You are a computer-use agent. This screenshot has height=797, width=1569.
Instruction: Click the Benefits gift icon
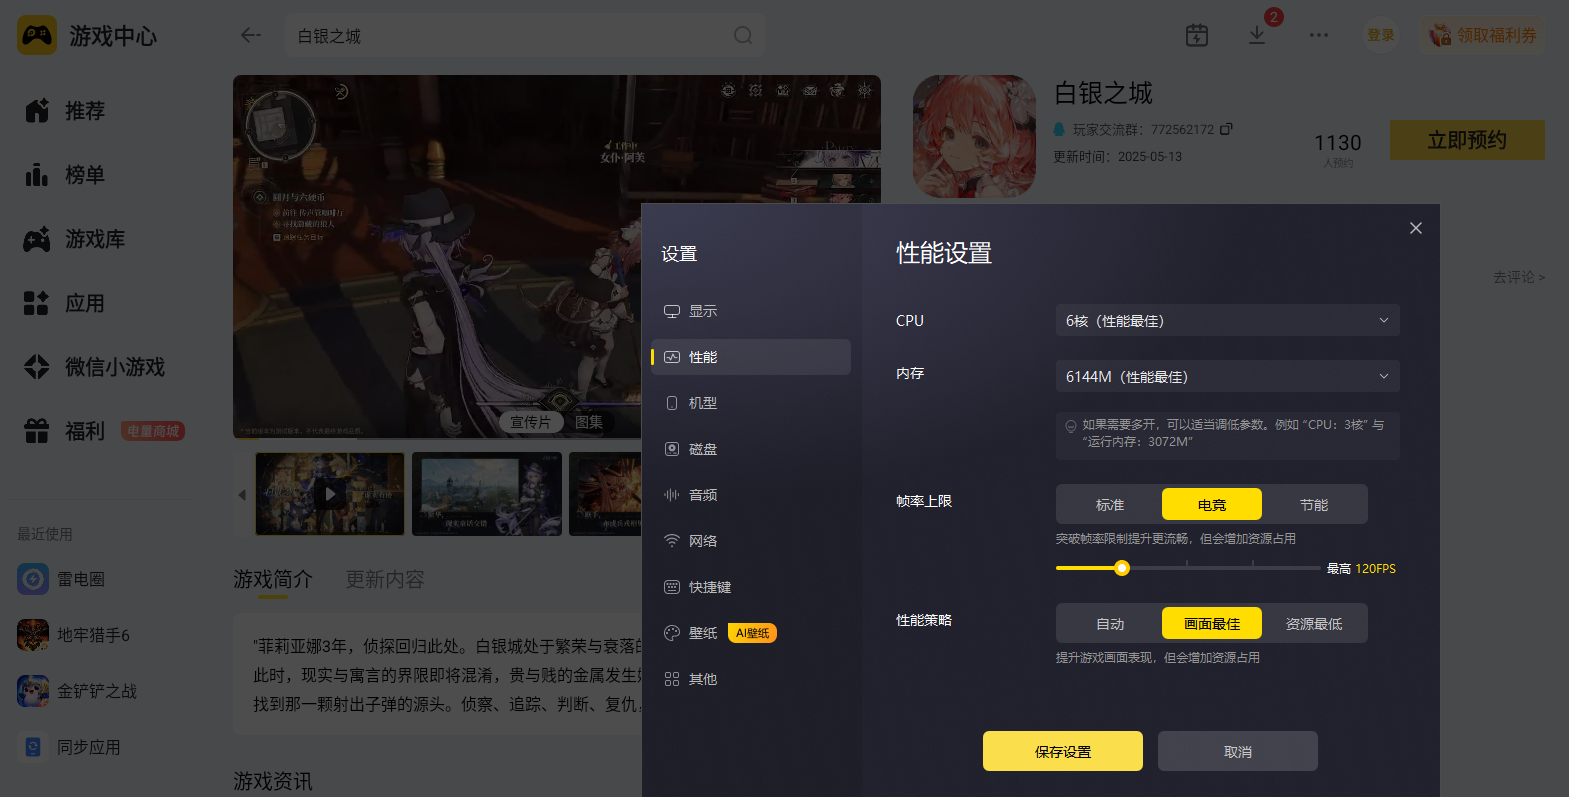pos(37,431)
